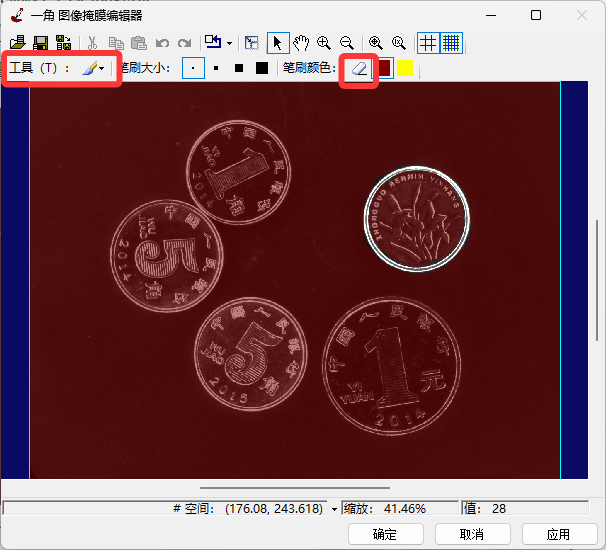Toggle the blue coarse grid
The width and height of the screenshot is (606, 550).
(428, 43)
